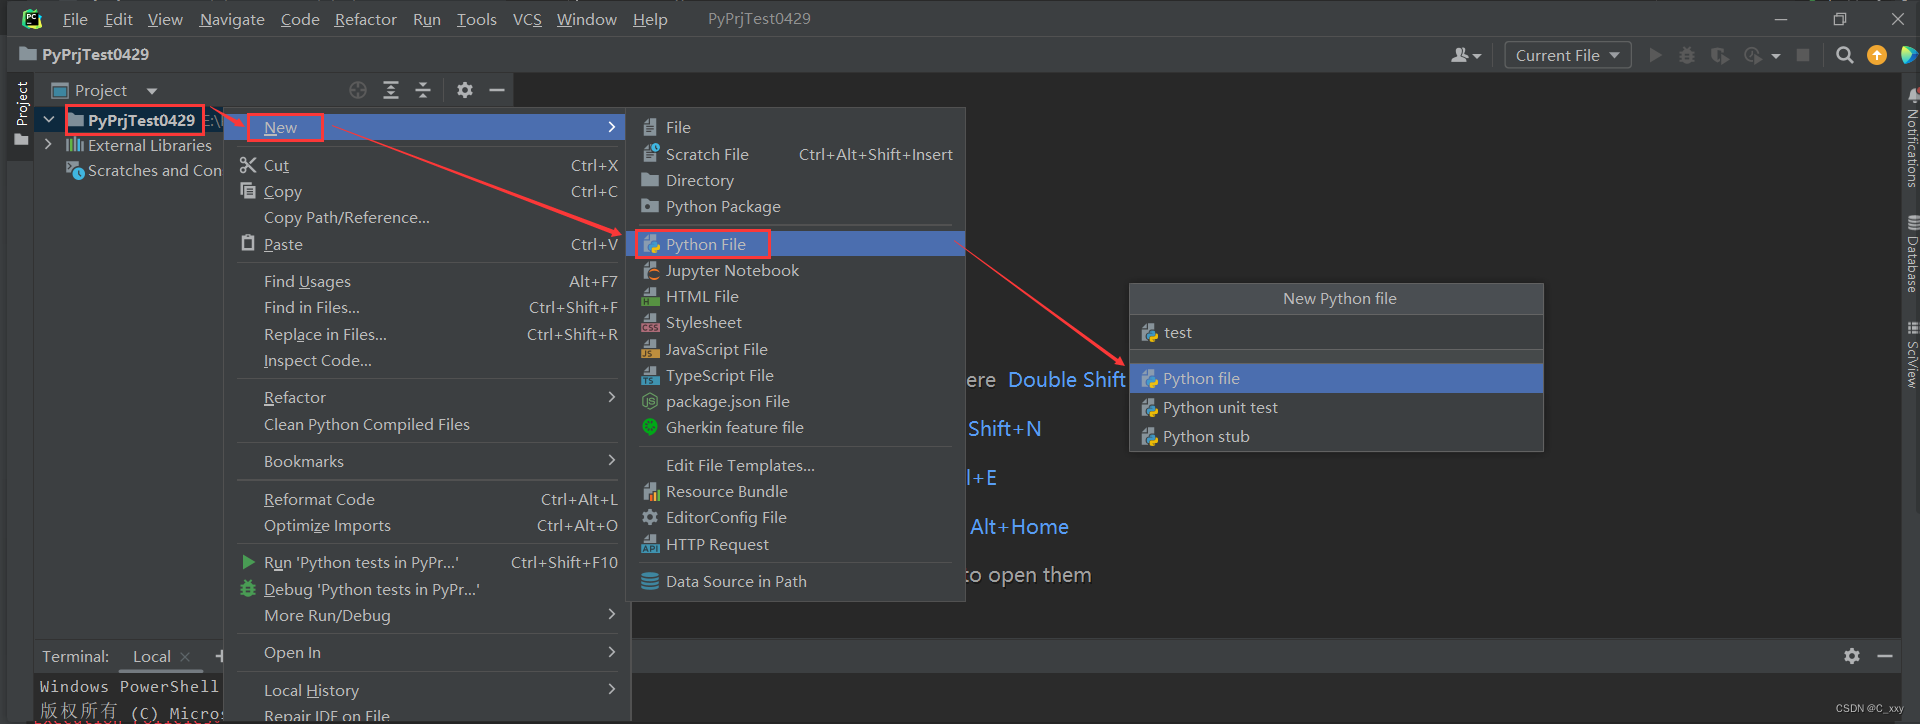The width and height of the screenshot is (1920, 724).
Task: Open Terminal panel settings gear
Action: (1852, 656)
